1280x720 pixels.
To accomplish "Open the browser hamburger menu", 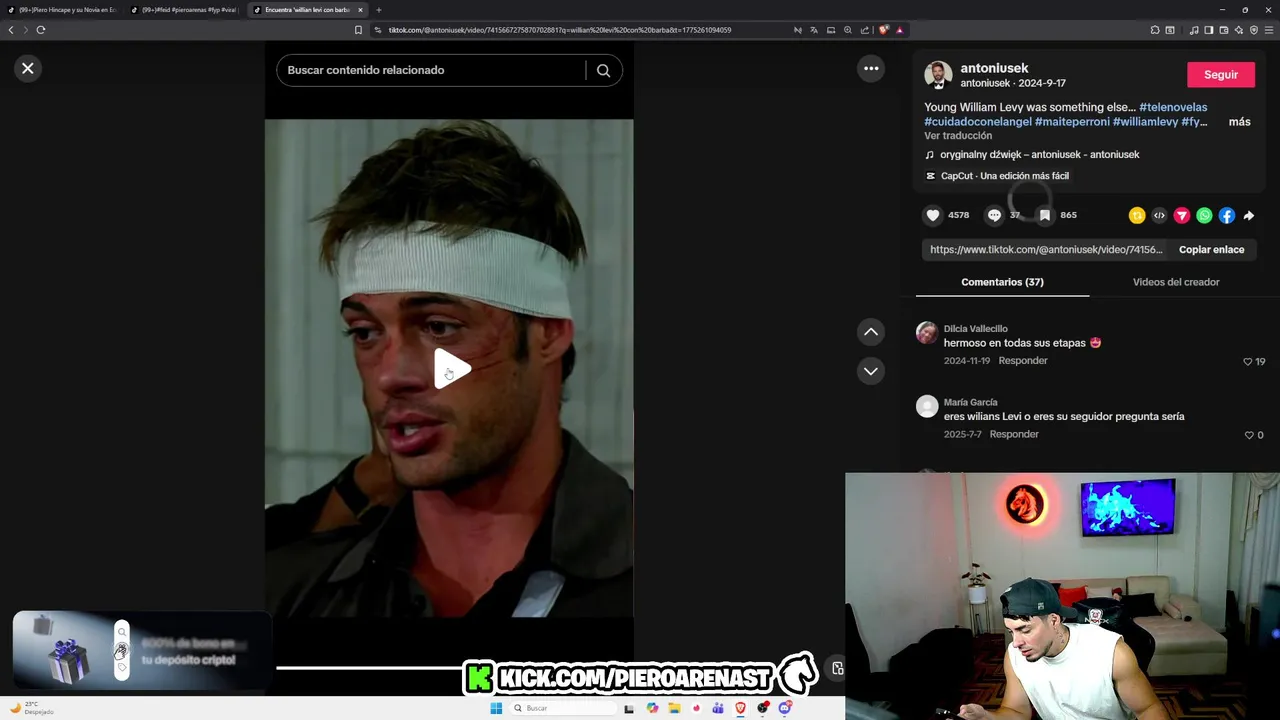I will coord(1269,30).
